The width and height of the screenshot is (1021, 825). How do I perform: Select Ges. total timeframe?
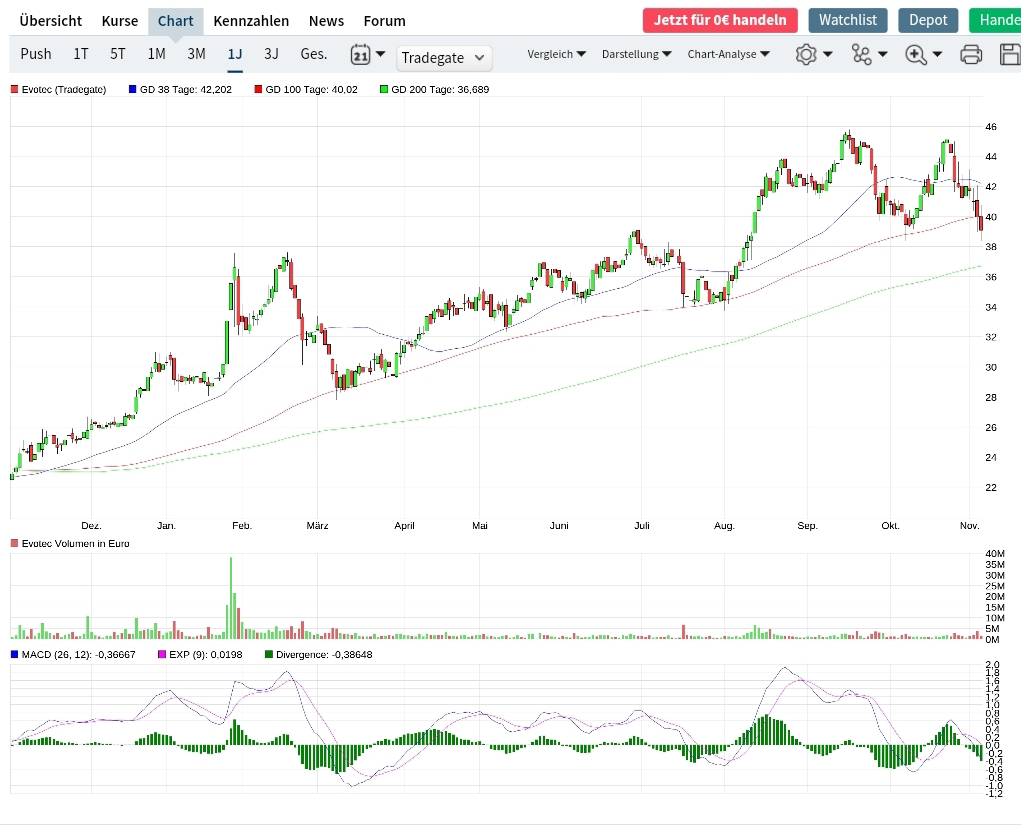click(314, 53)
